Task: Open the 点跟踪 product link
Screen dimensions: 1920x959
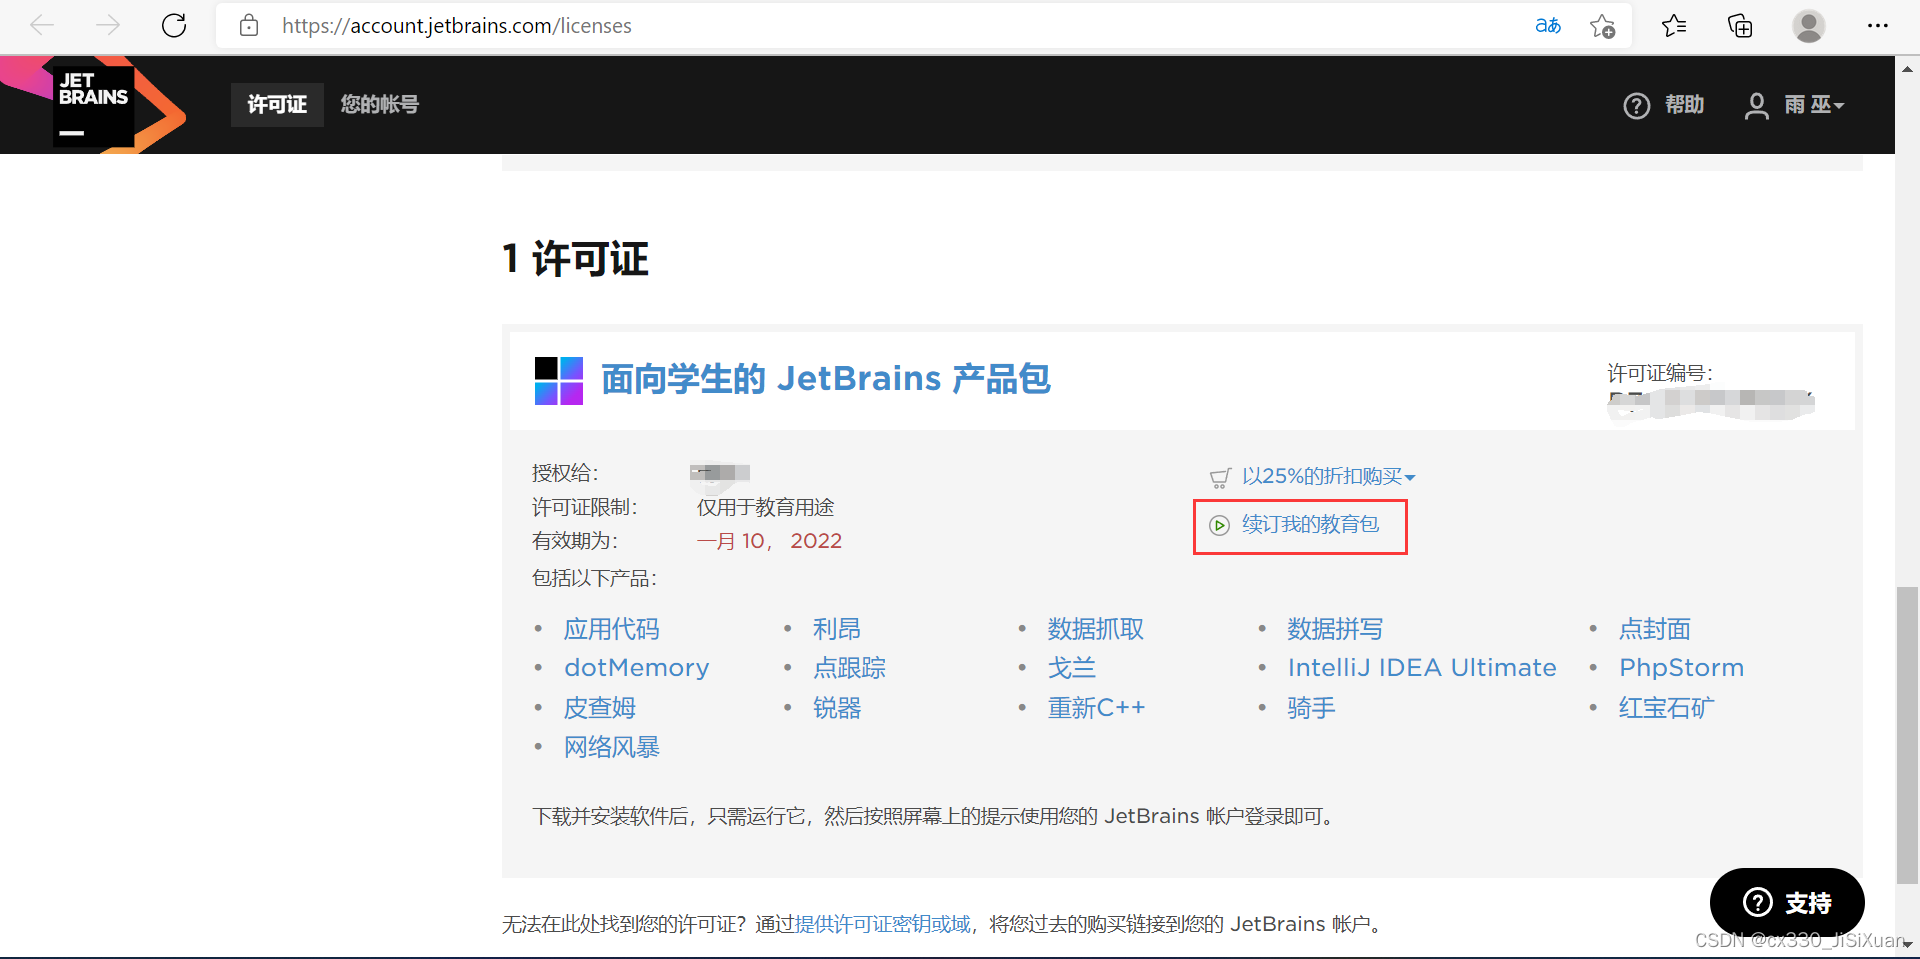Action: click(849, 668)
